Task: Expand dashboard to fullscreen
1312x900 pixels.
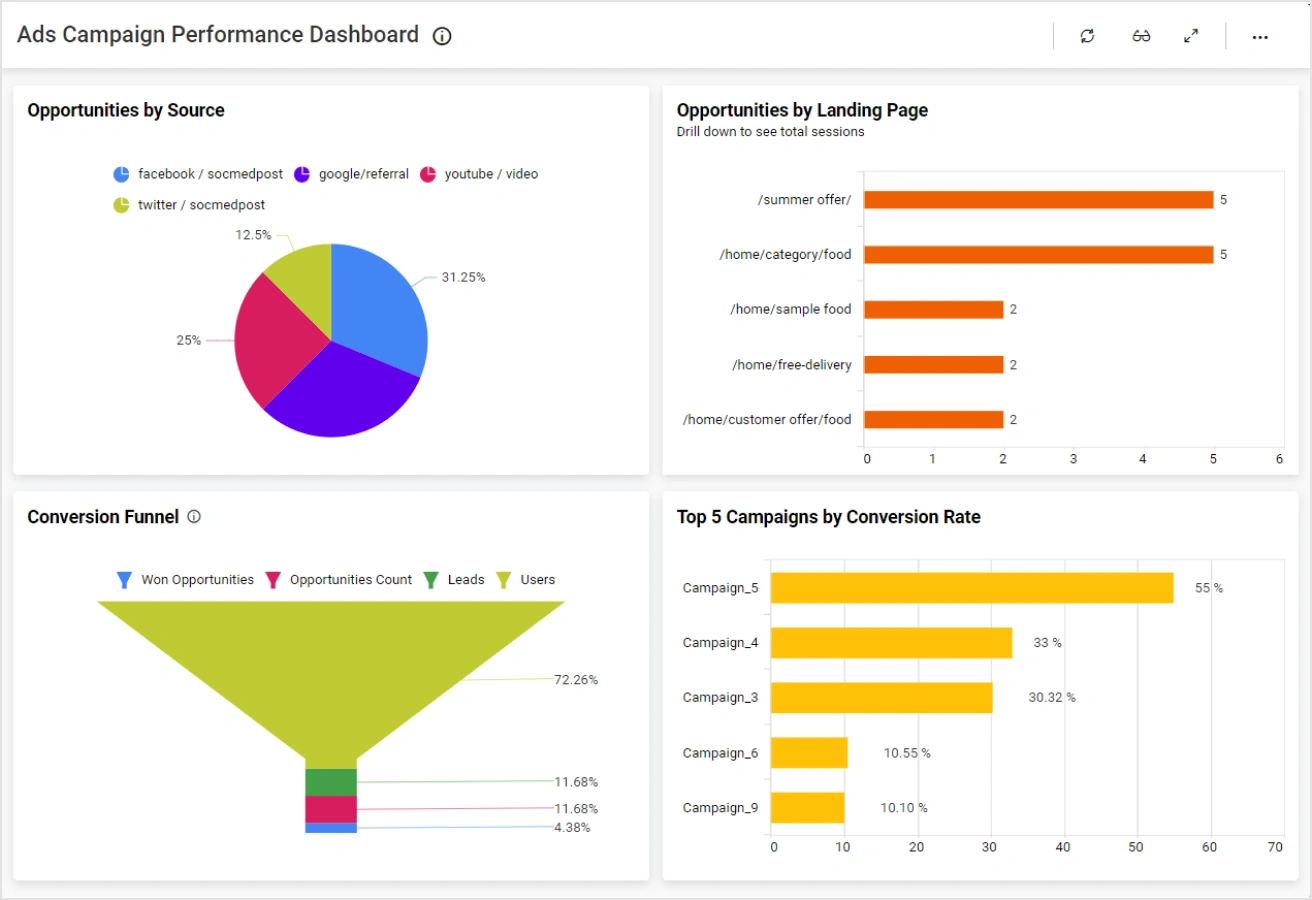Action: coord(1191,36)
